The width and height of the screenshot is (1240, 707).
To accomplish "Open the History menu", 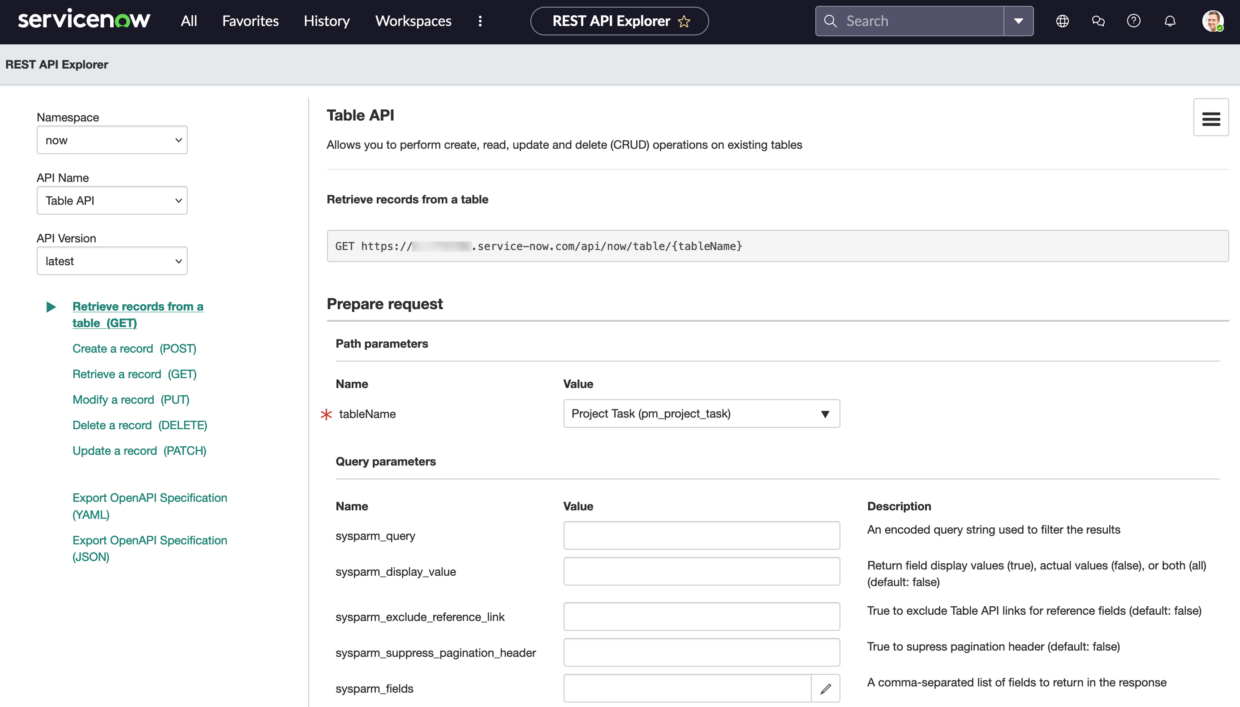I will click(x=326, y=20).
